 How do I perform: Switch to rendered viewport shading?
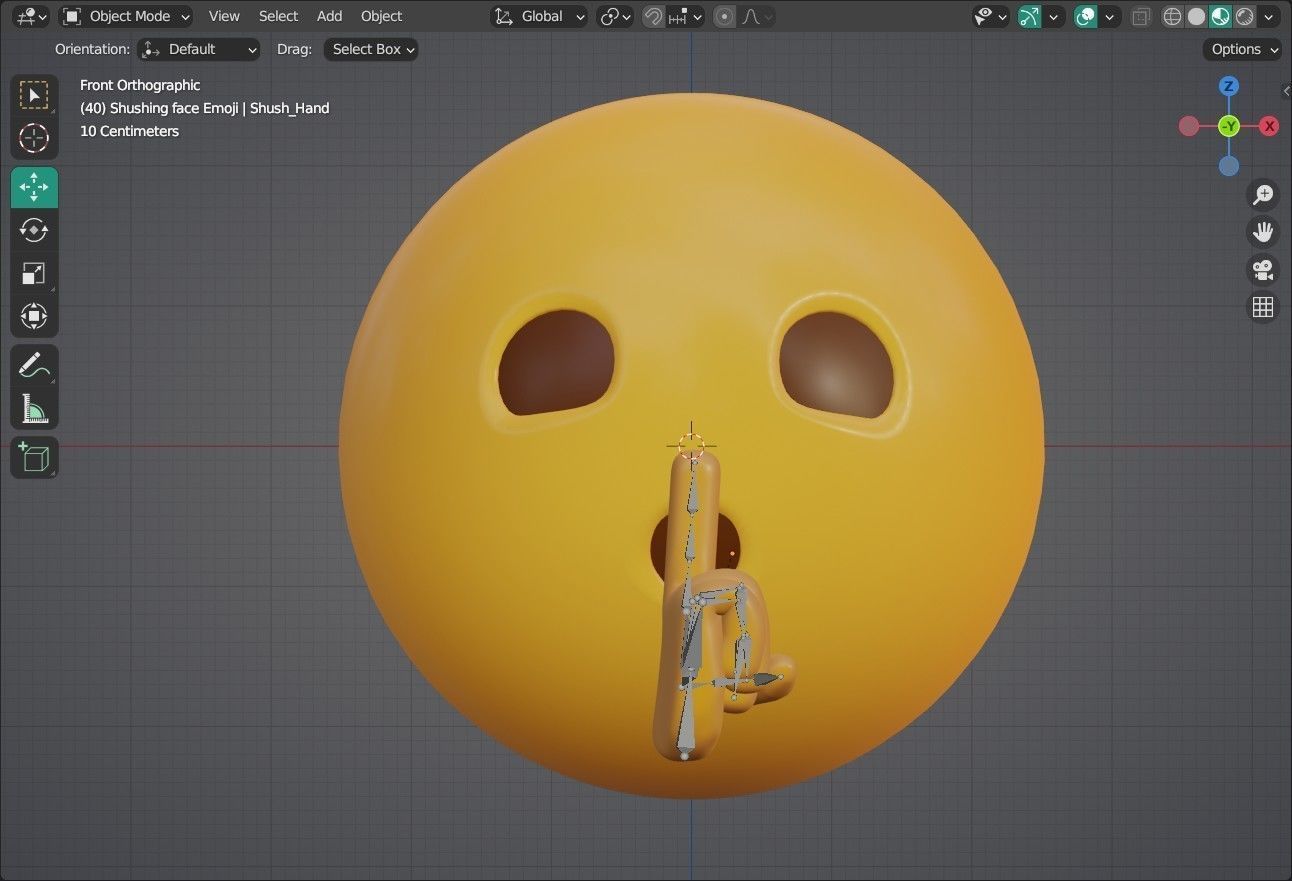tap(1244, 16)
